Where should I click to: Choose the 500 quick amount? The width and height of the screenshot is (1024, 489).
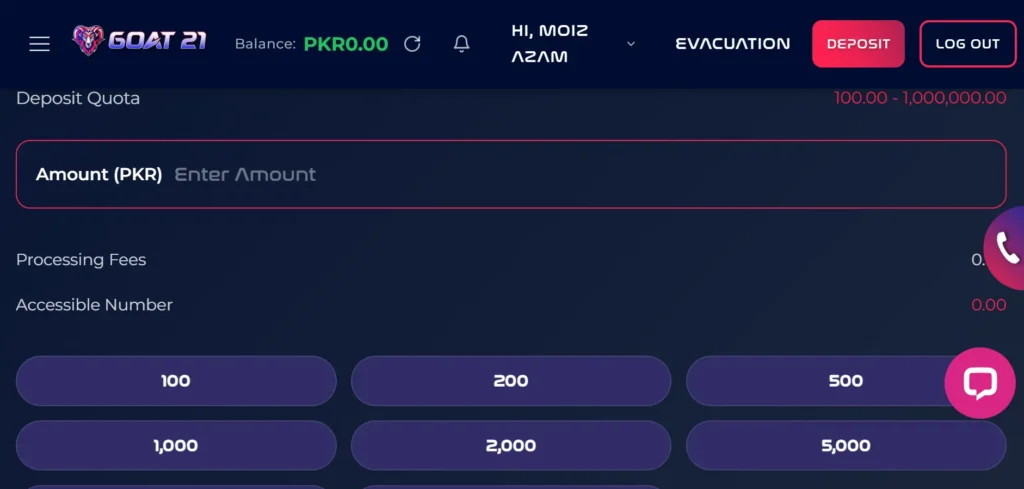(x=846, y=381)
